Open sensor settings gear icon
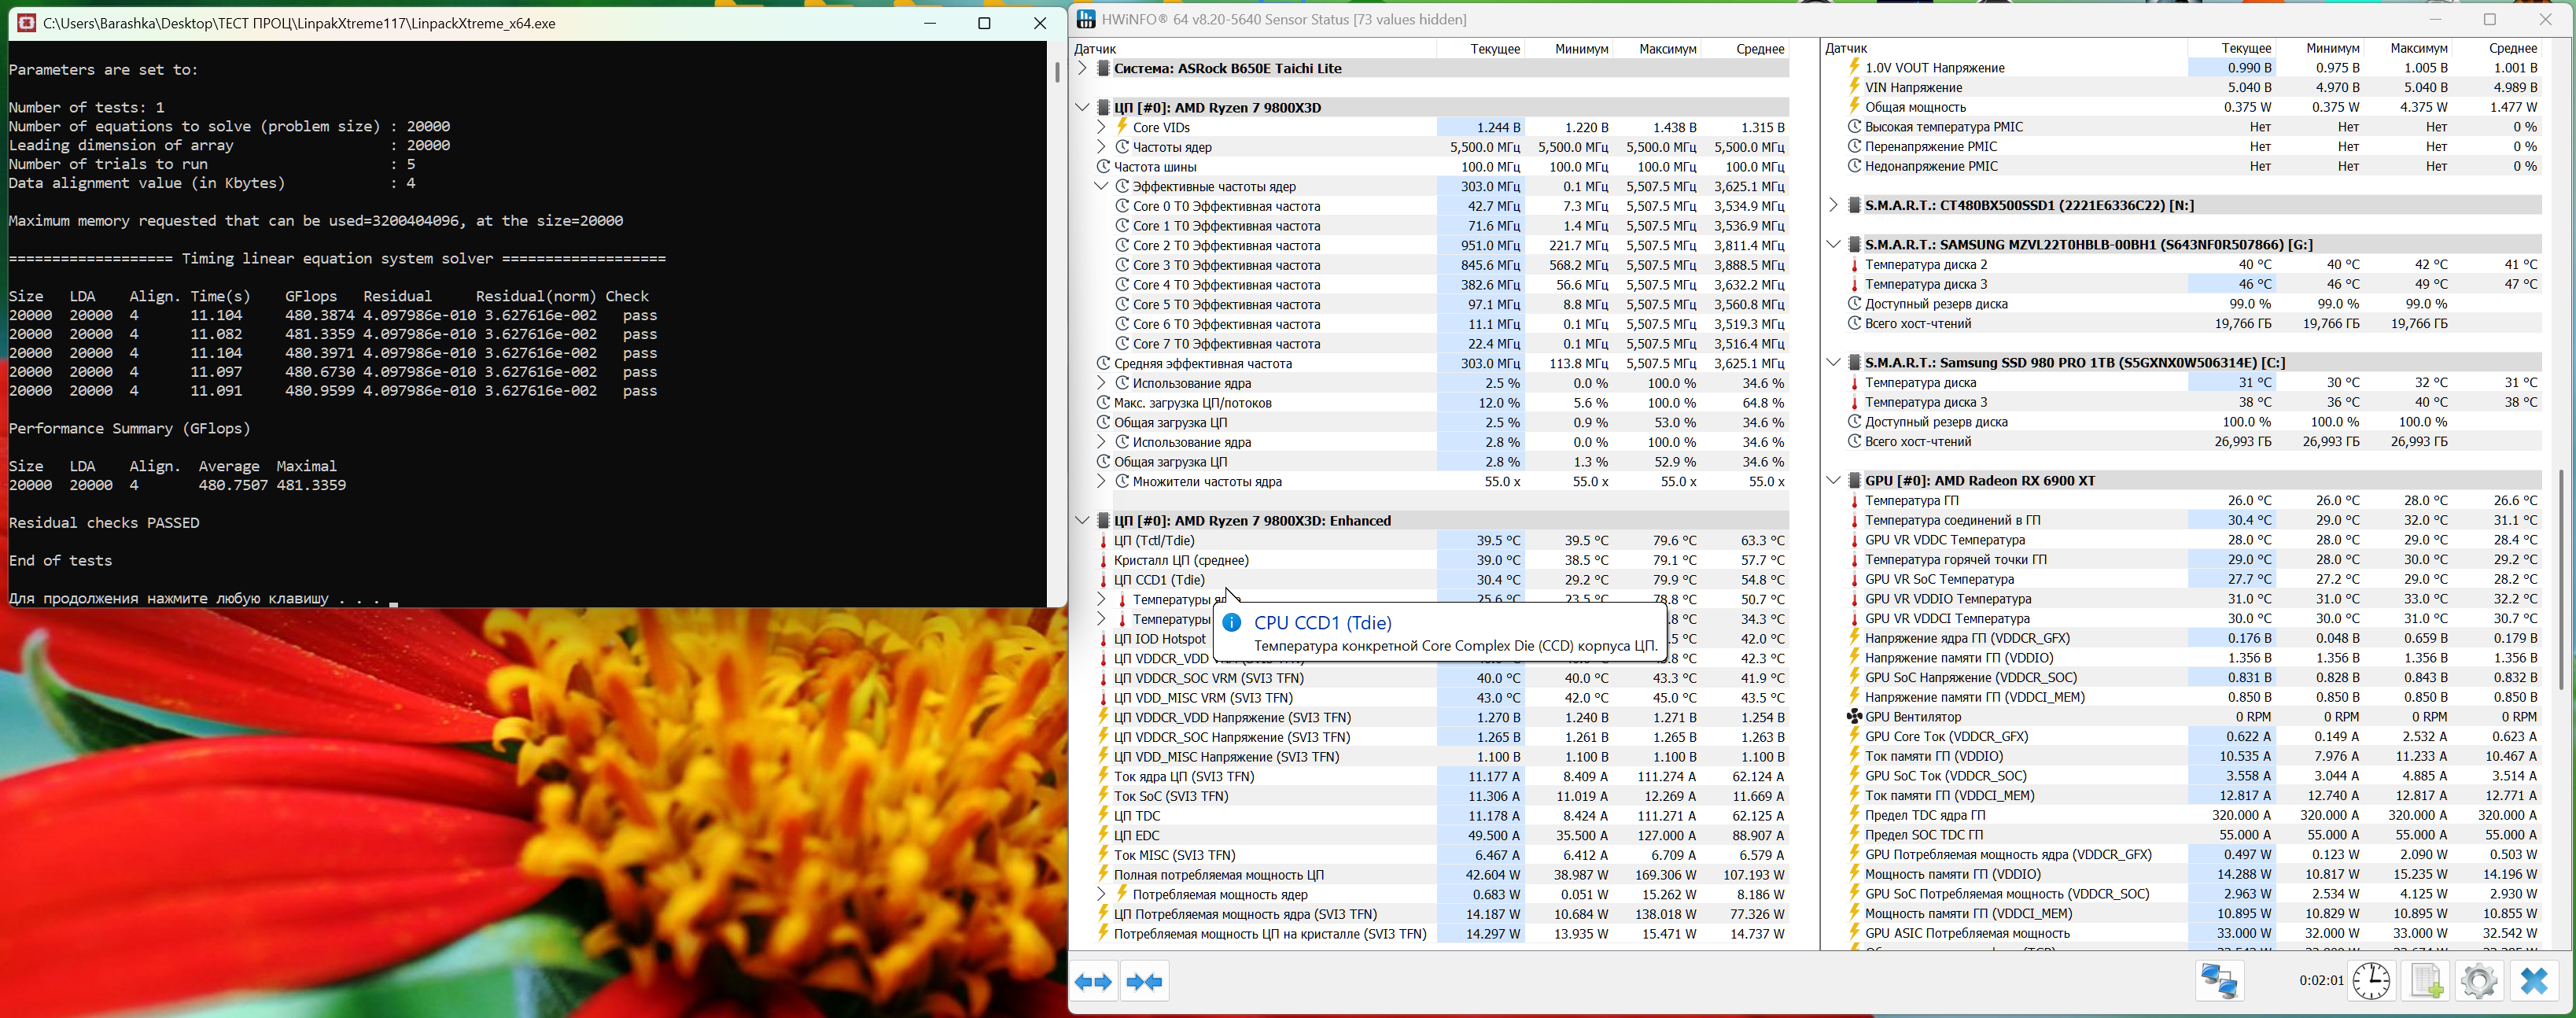Viewport: 2576px width, 1018px height. 2479,981
